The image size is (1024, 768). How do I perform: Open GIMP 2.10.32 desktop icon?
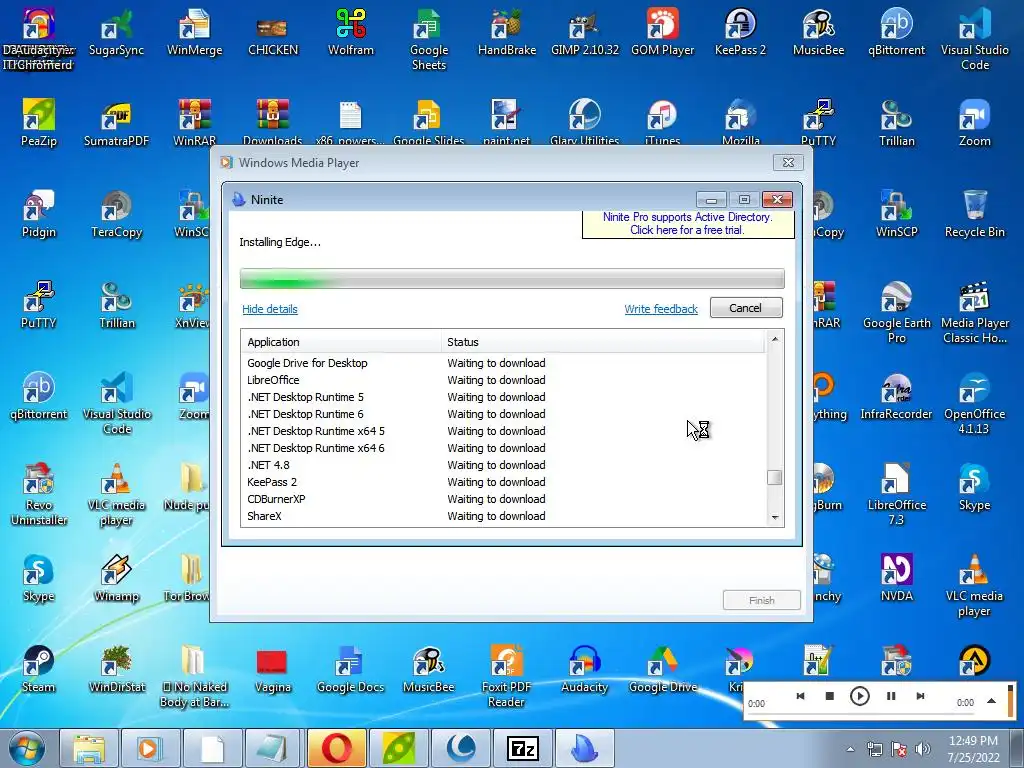[584, 33]
